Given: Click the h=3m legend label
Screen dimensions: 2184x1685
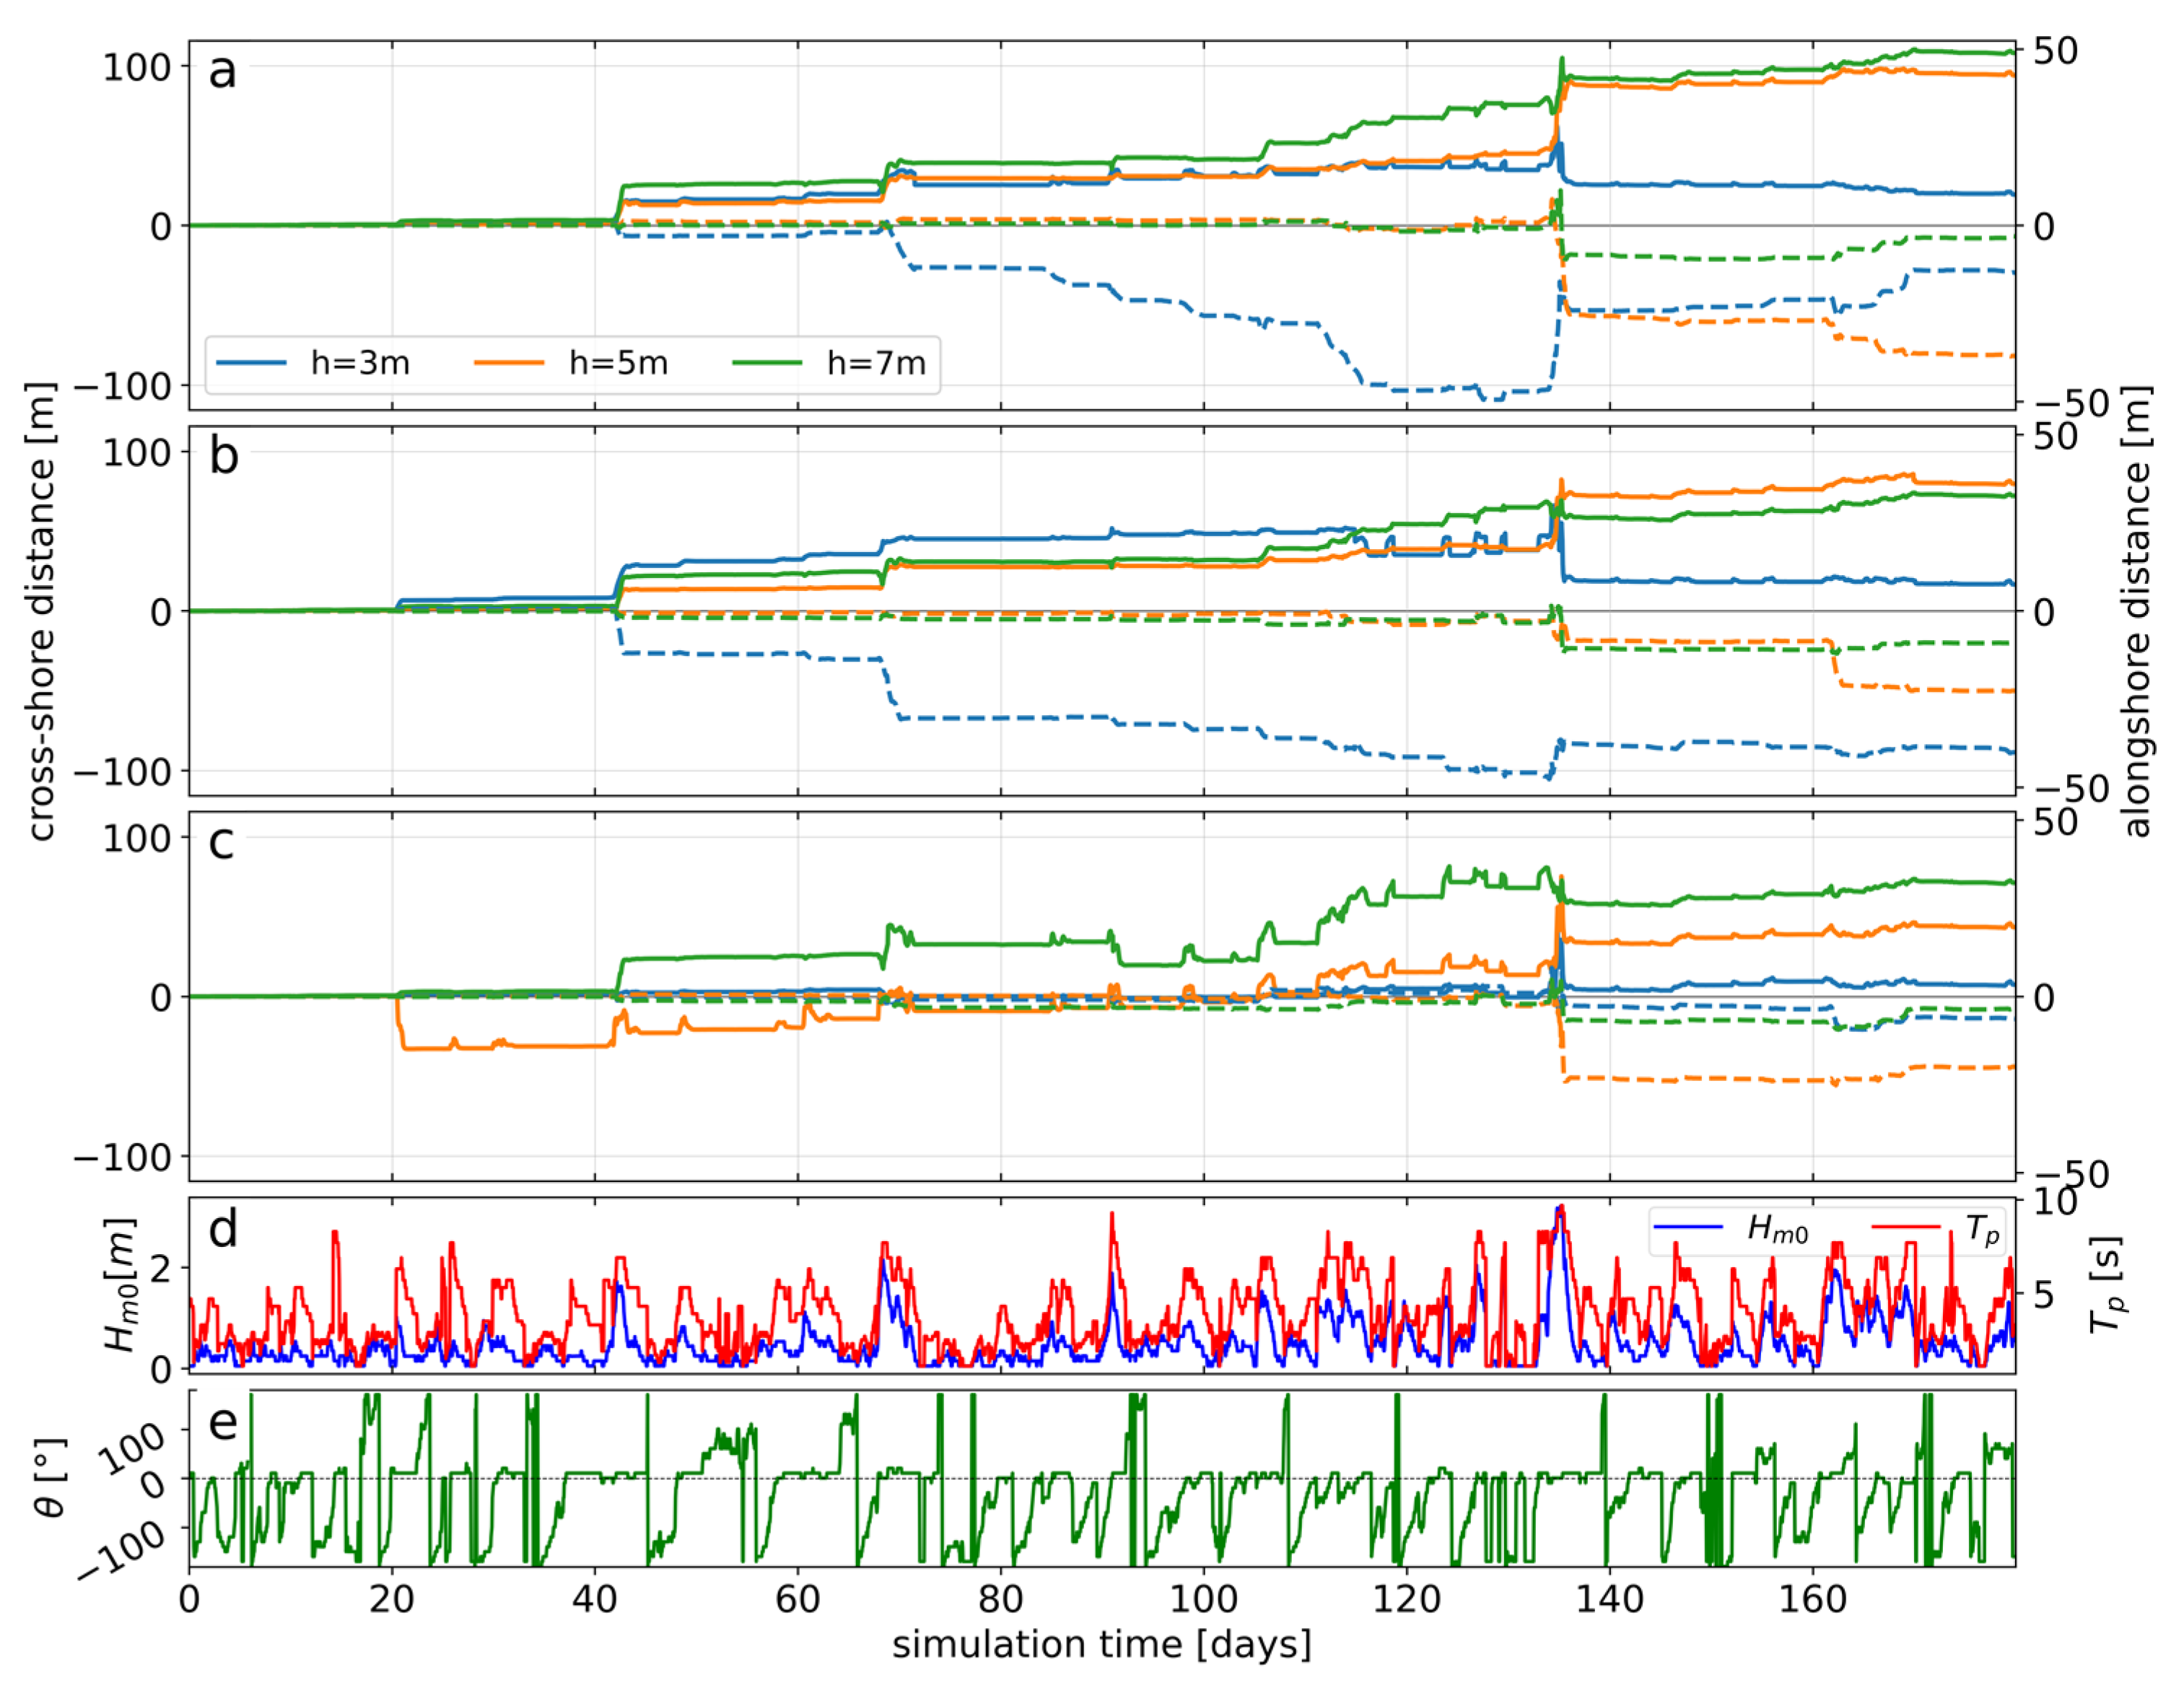Looking at the screenshot, I should (x=360, y=363).
